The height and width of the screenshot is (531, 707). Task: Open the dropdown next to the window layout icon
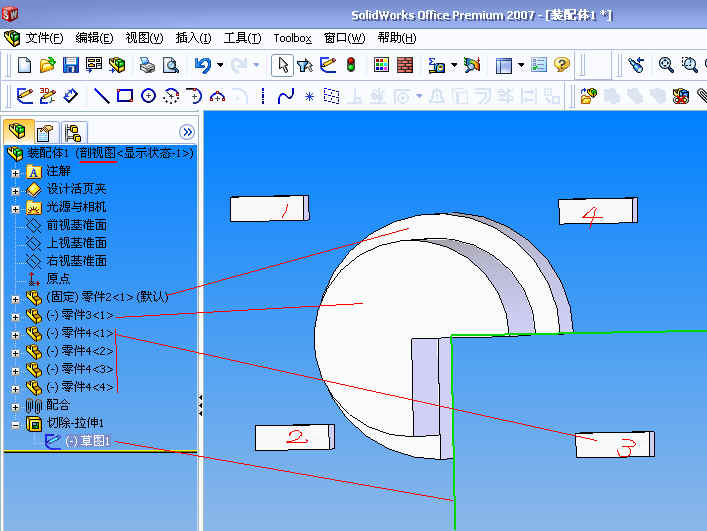[x=521, y=65]
